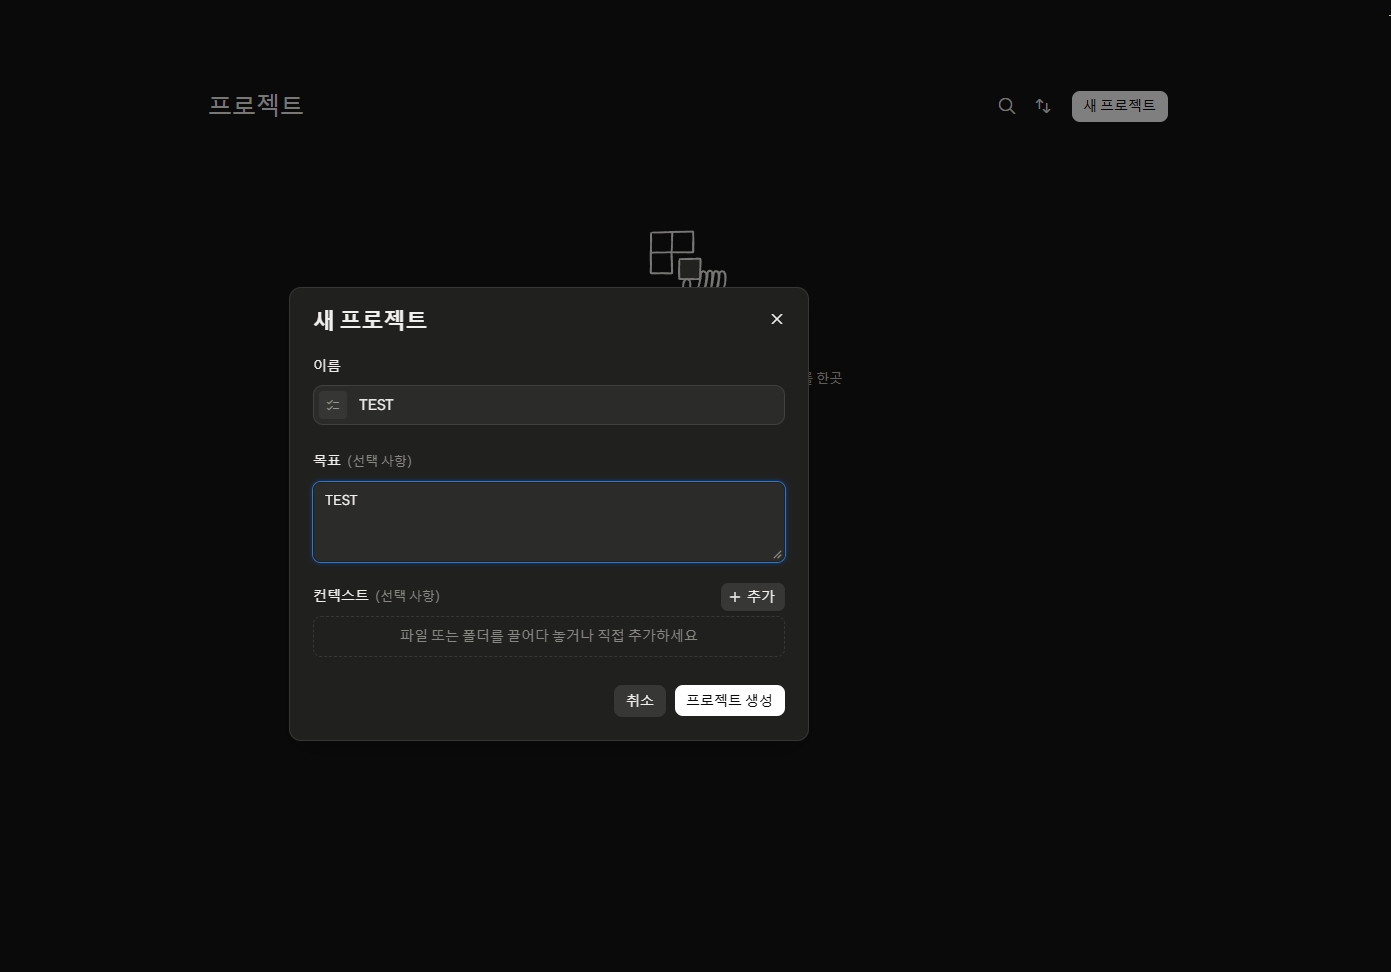Click the project icon picker beside name

click(333, 405)
